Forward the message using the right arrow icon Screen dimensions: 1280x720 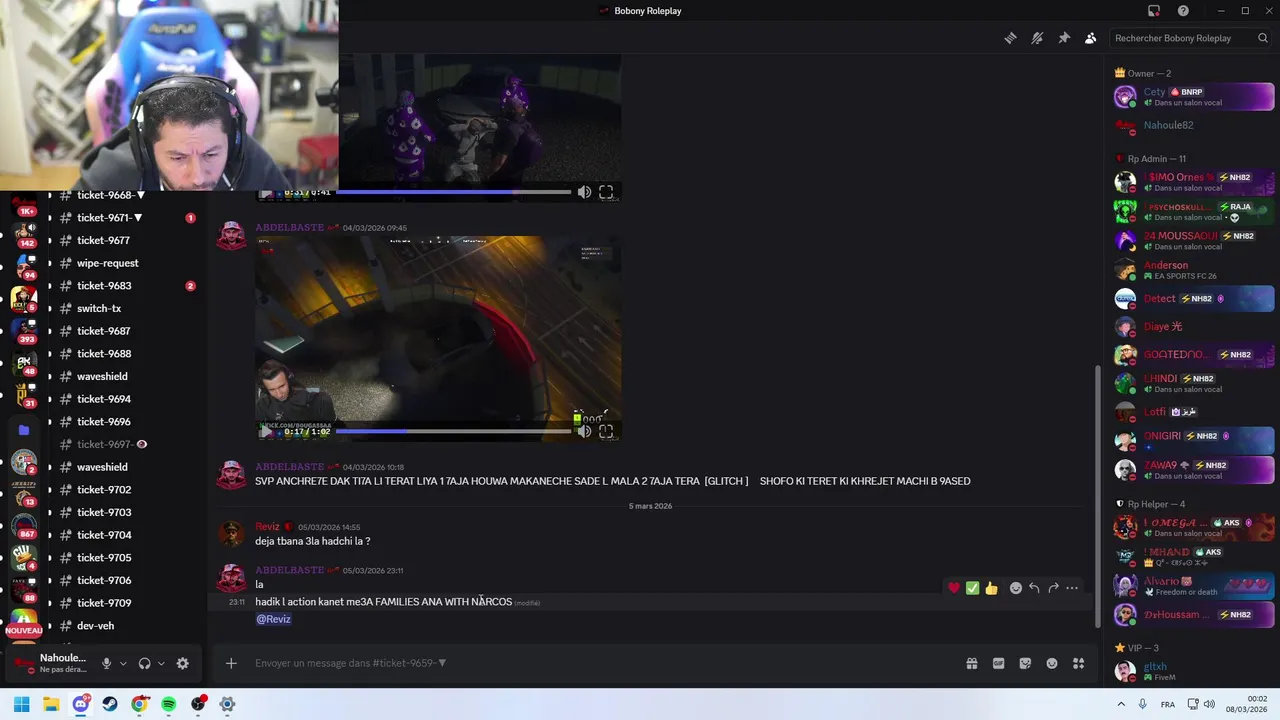pos(1053,588)
